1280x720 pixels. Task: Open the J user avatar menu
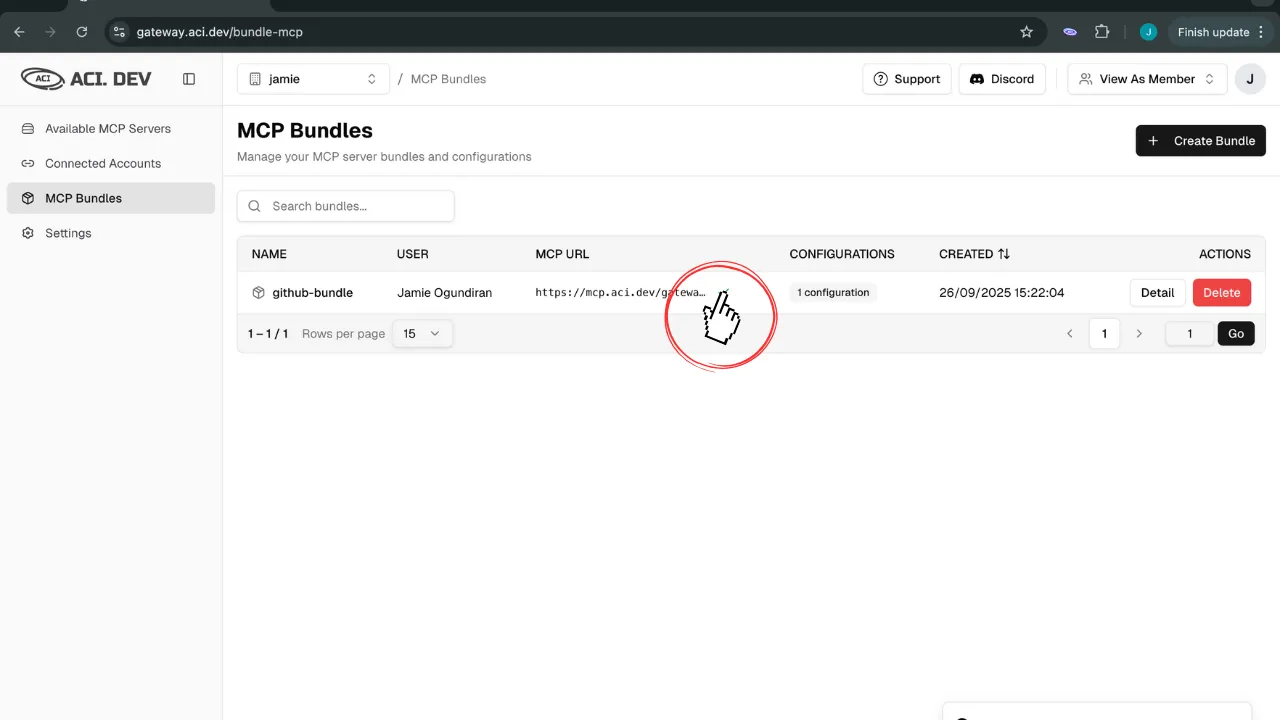[1250, 79]
